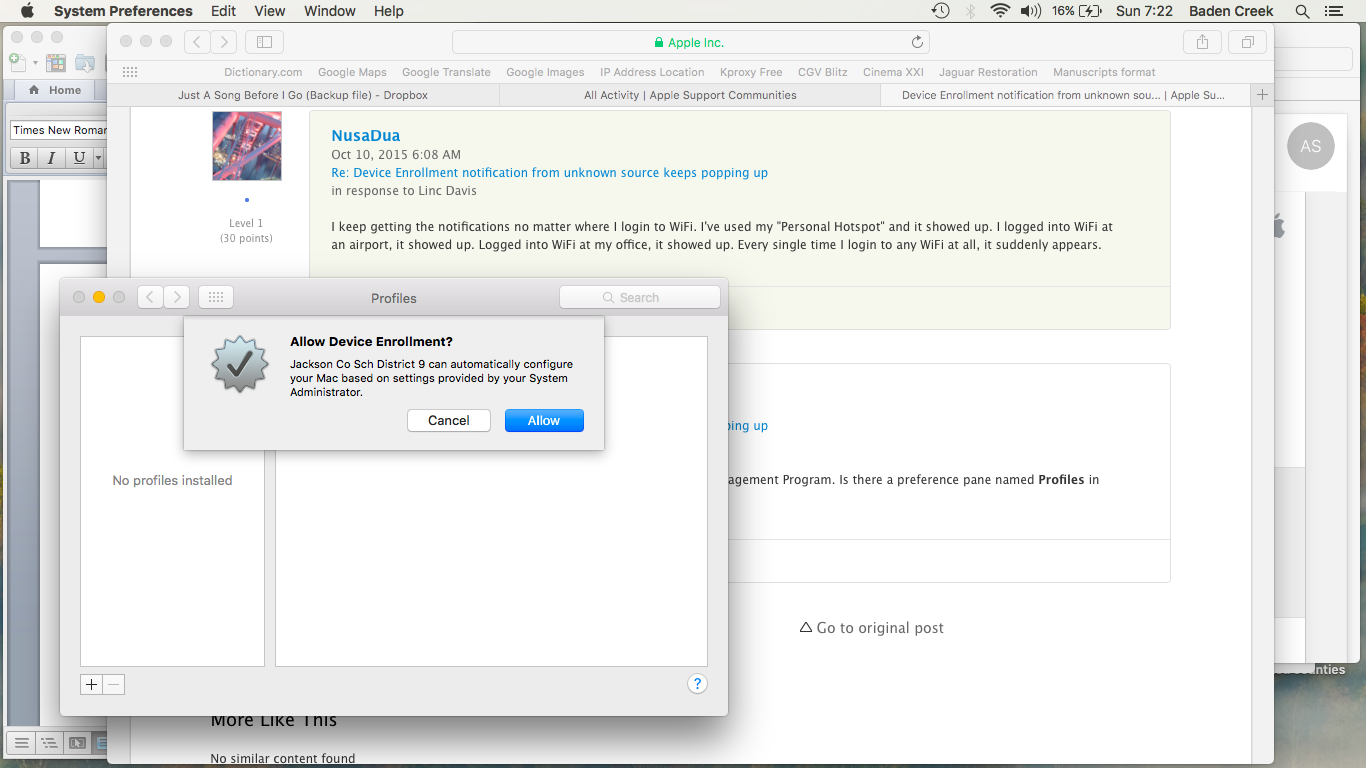Expand the Underline style dropdown arrow
This screenshot has width=1366, height=768.
(x=98, y=158)
